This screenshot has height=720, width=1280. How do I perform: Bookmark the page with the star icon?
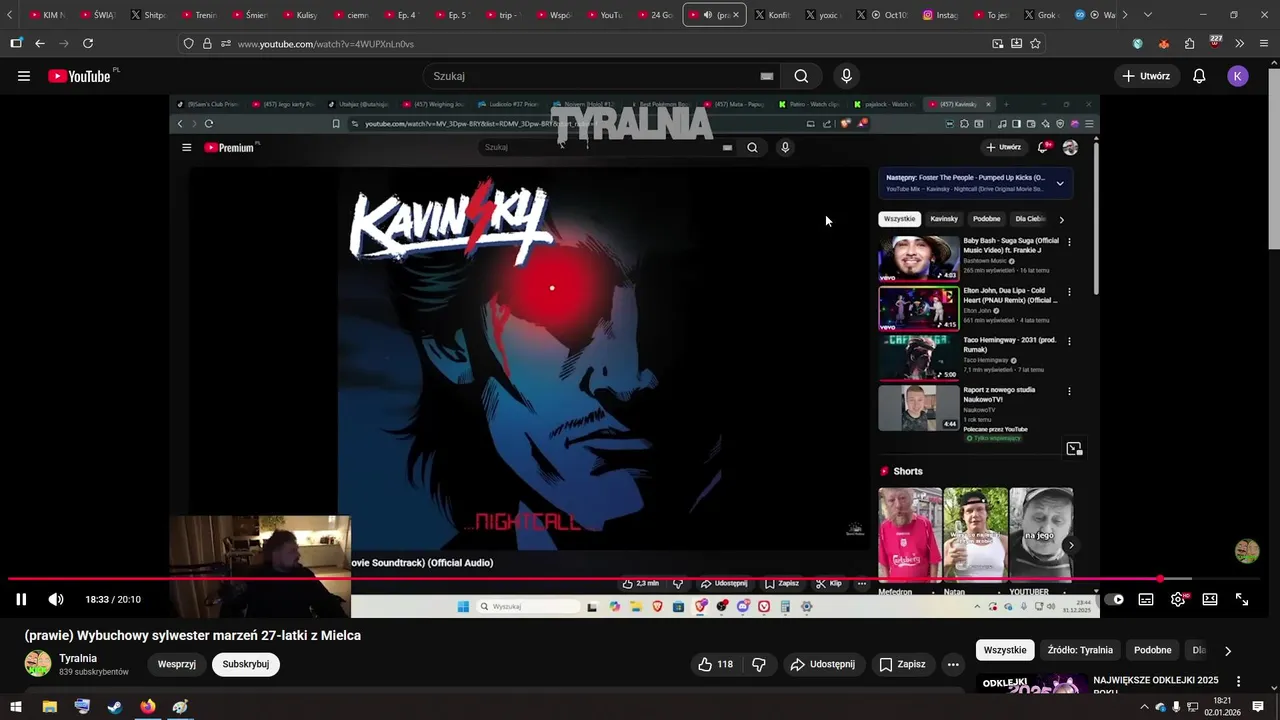[1035, 44]
